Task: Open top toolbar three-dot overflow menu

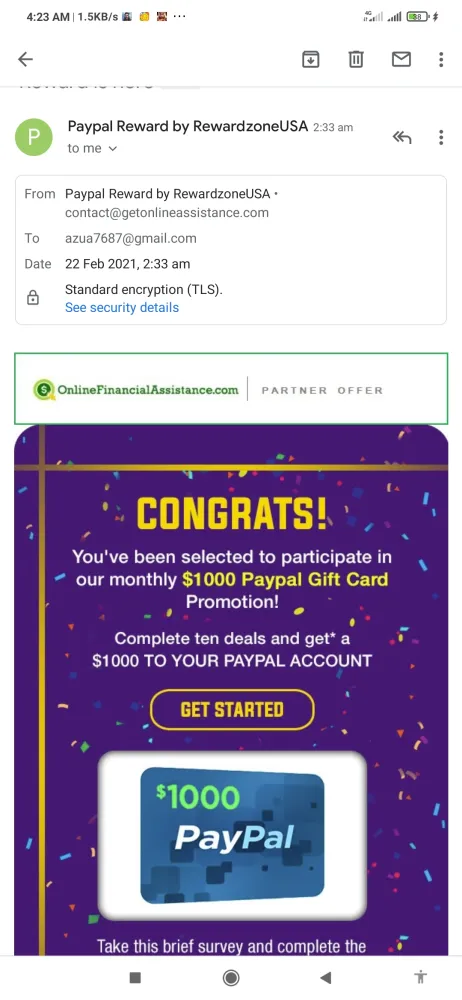Action: [x=441, y=59]
